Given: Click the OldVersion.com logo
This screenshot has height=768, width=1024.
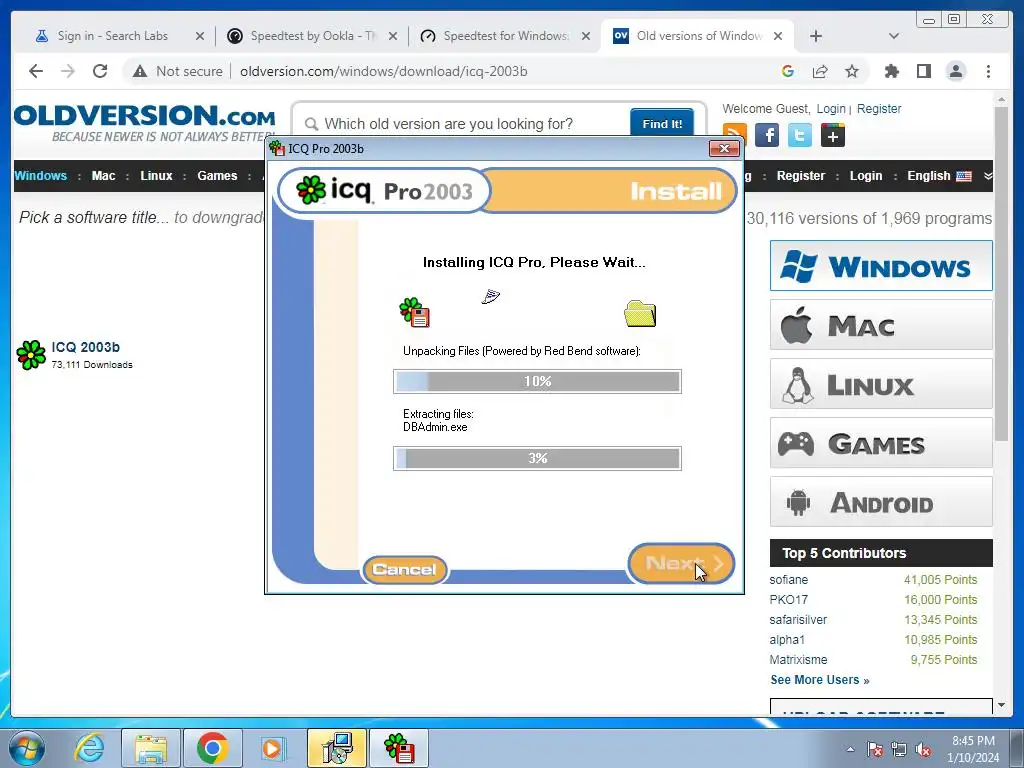Looking at the screenshot, I should 144,122.
